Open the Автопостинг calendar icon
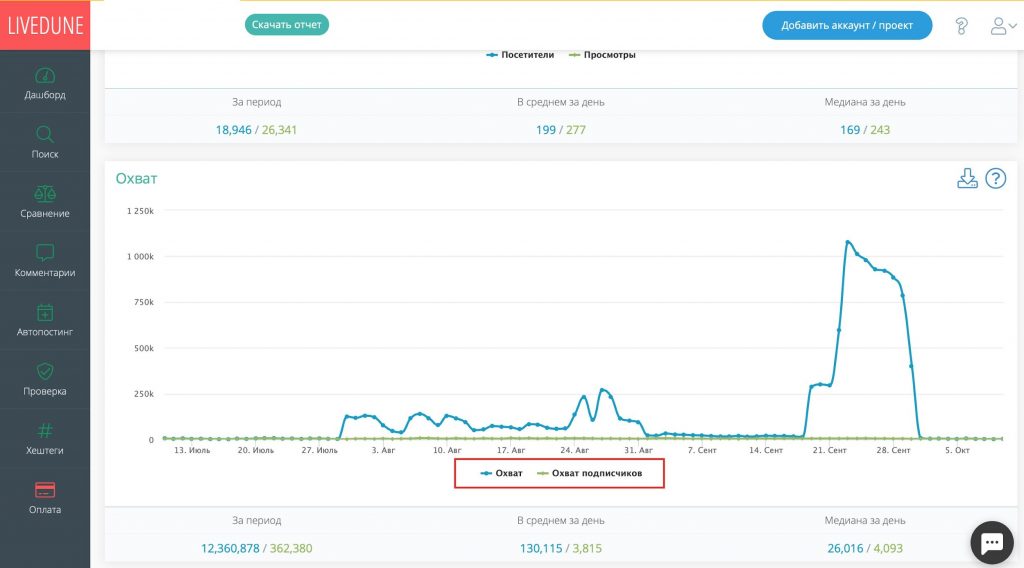The width and height of the screenshot is (1024, 568). [x=44, y=313]
